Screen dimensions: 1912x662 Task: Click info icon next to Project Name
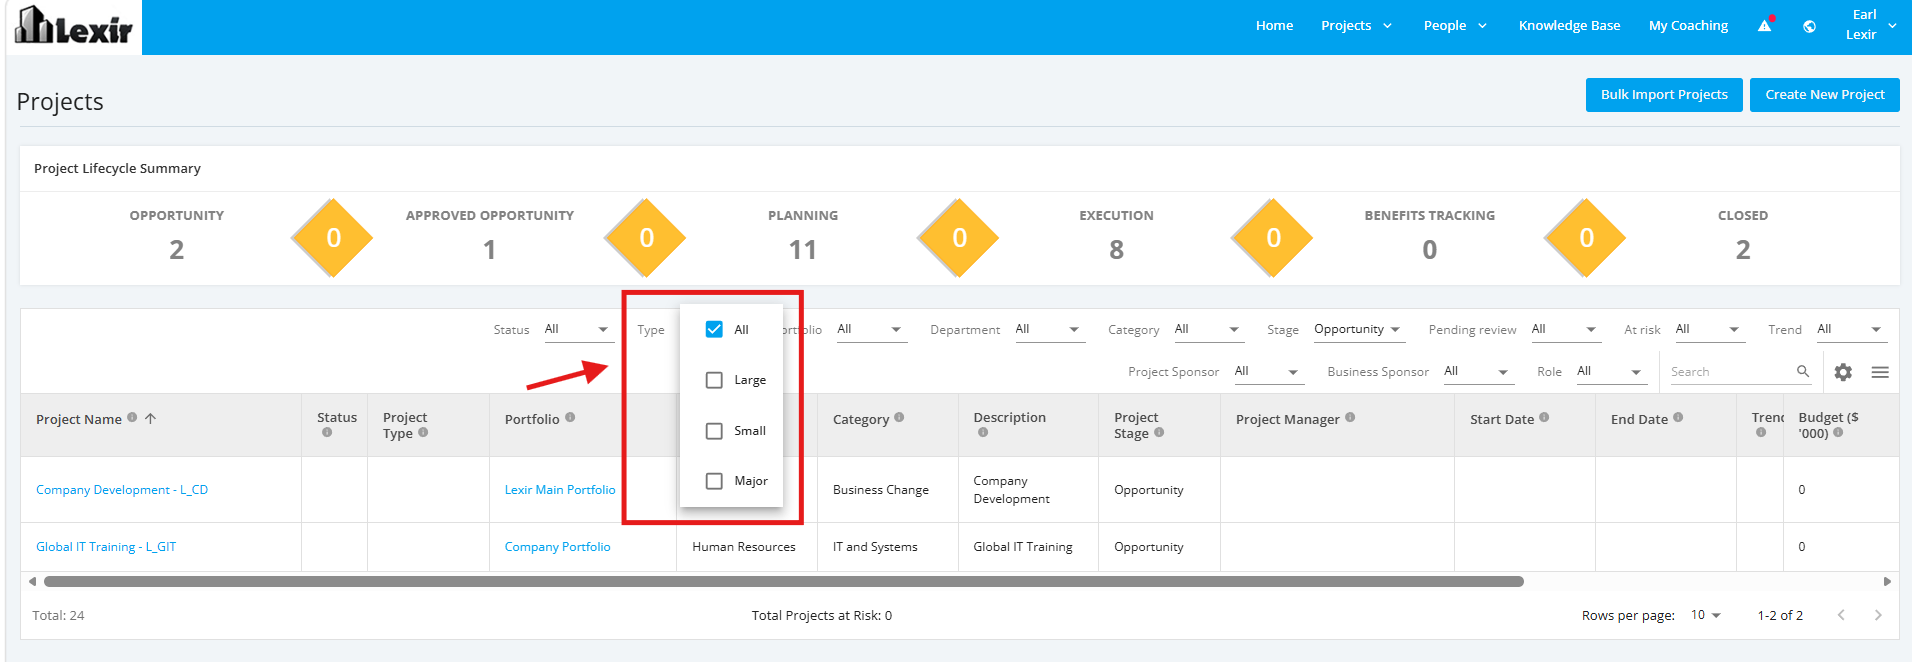[x=132, y=418]
